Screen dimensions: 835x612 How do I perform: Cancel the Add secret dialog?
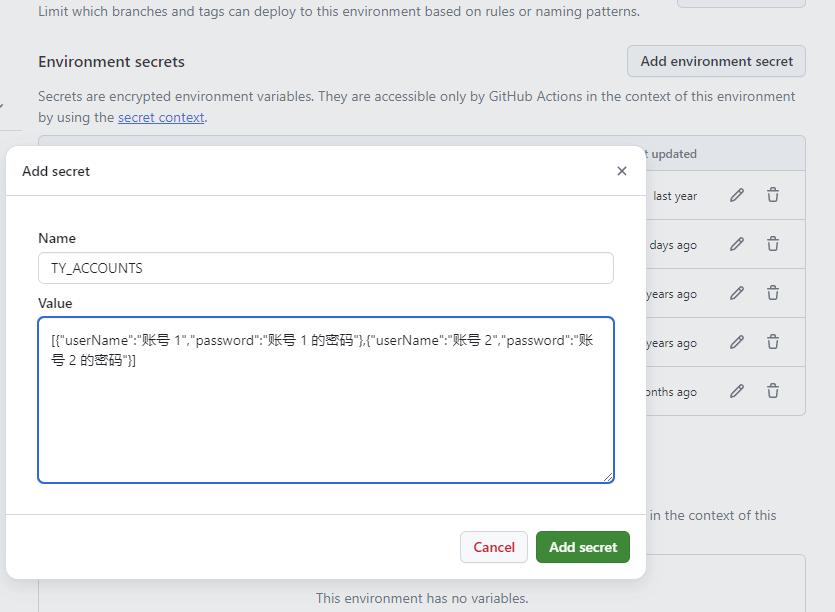click(494, 547)
